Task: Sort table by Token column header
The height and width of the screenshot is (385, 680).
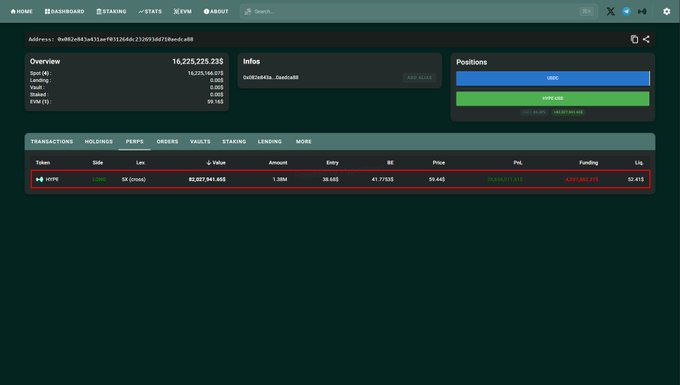Action: [43, 163]
